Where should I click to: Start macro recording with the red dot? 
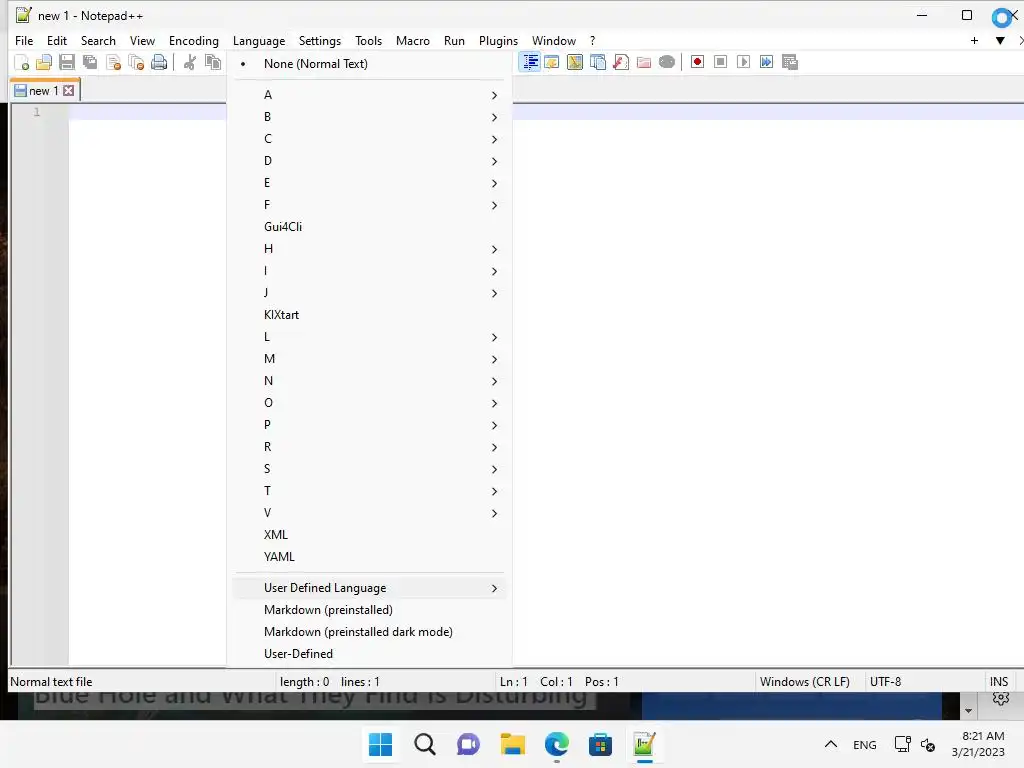(697, 62)
